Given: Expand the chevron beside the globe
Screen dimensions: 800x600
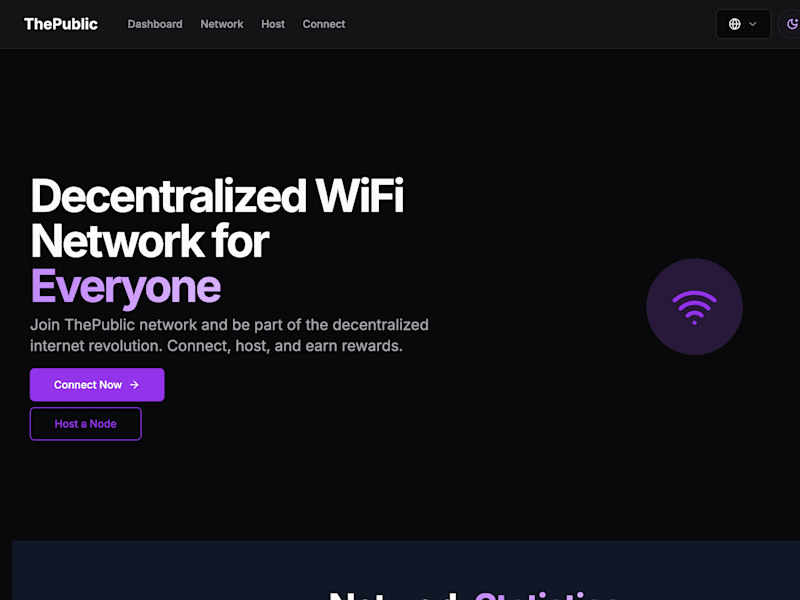Looking at the screenshot, I should [753, 24].
